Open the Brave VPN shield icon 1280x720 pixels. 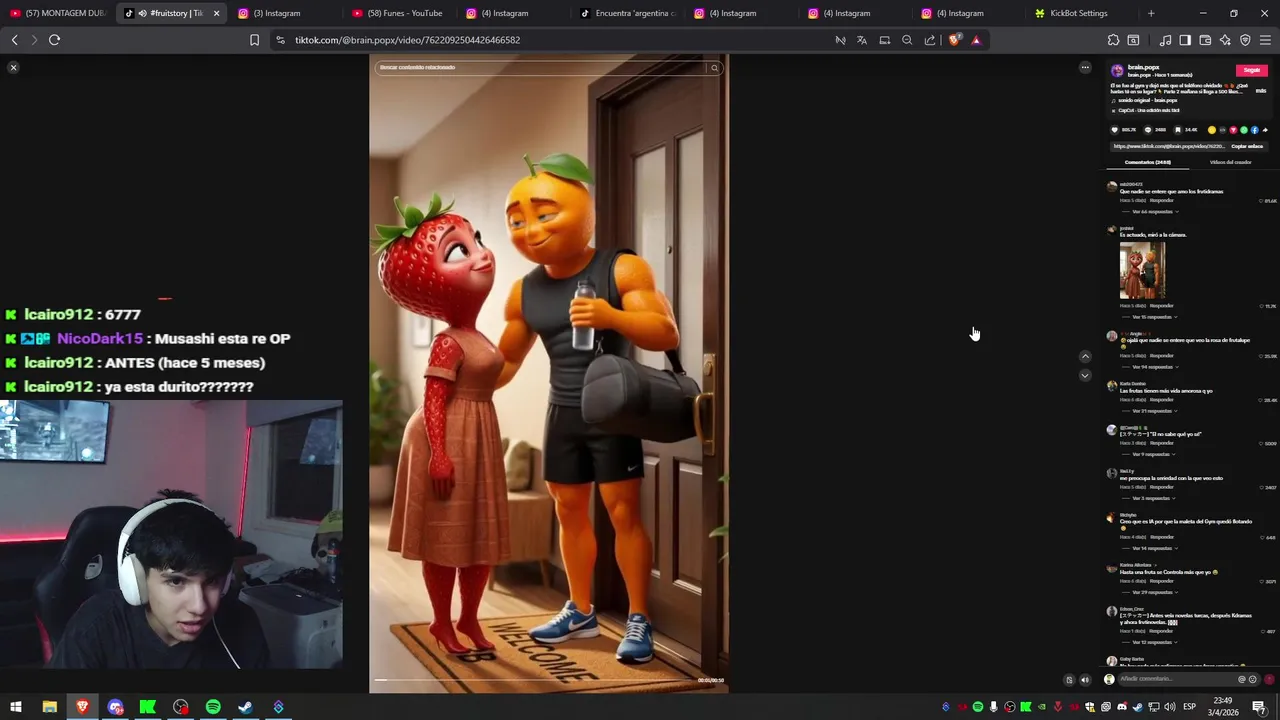pos(1245,40)
